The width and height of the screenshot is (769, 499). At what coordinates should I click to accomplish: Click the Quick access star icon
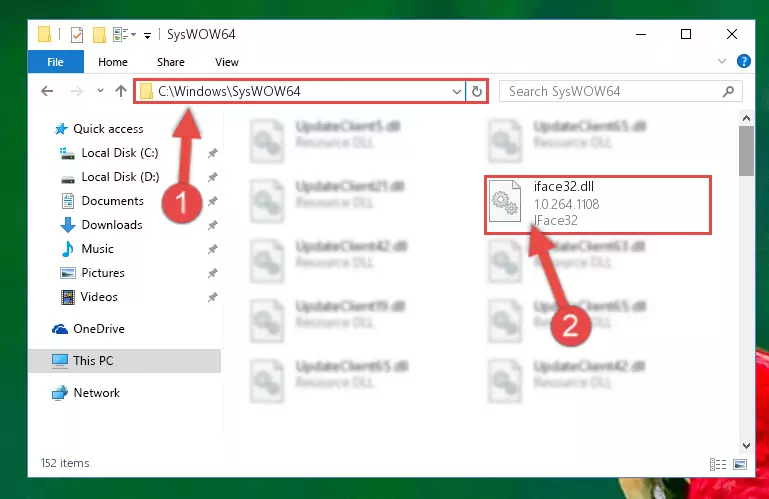pos(61,129)
